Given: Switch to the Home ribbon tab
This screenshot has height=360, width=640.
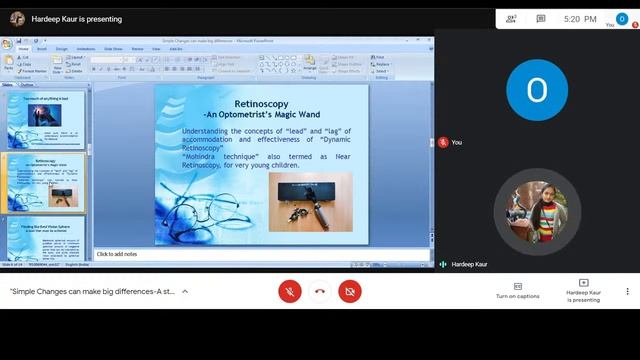Looking at the screenshot, I should 24,49.
